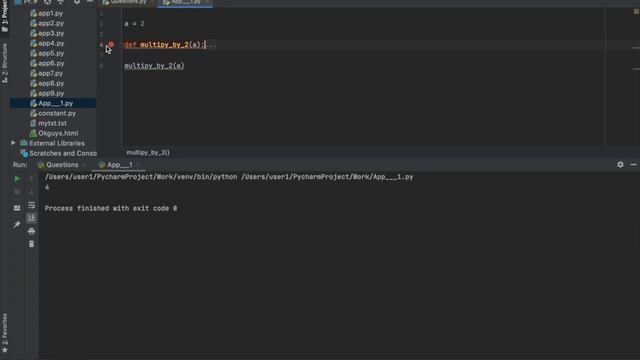The image size is (640, 360).
Task: Open app2.py in the project tree
Action: (x=47, y=23)
